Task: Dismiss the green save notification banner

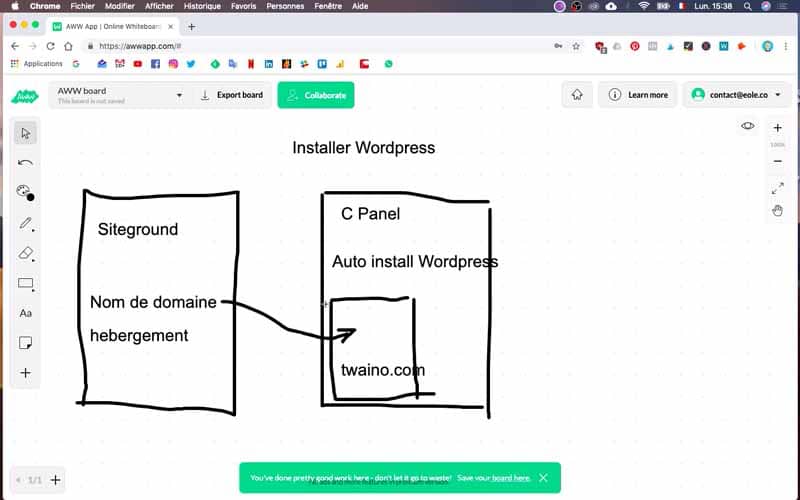Action: click(x=543, y=478)
